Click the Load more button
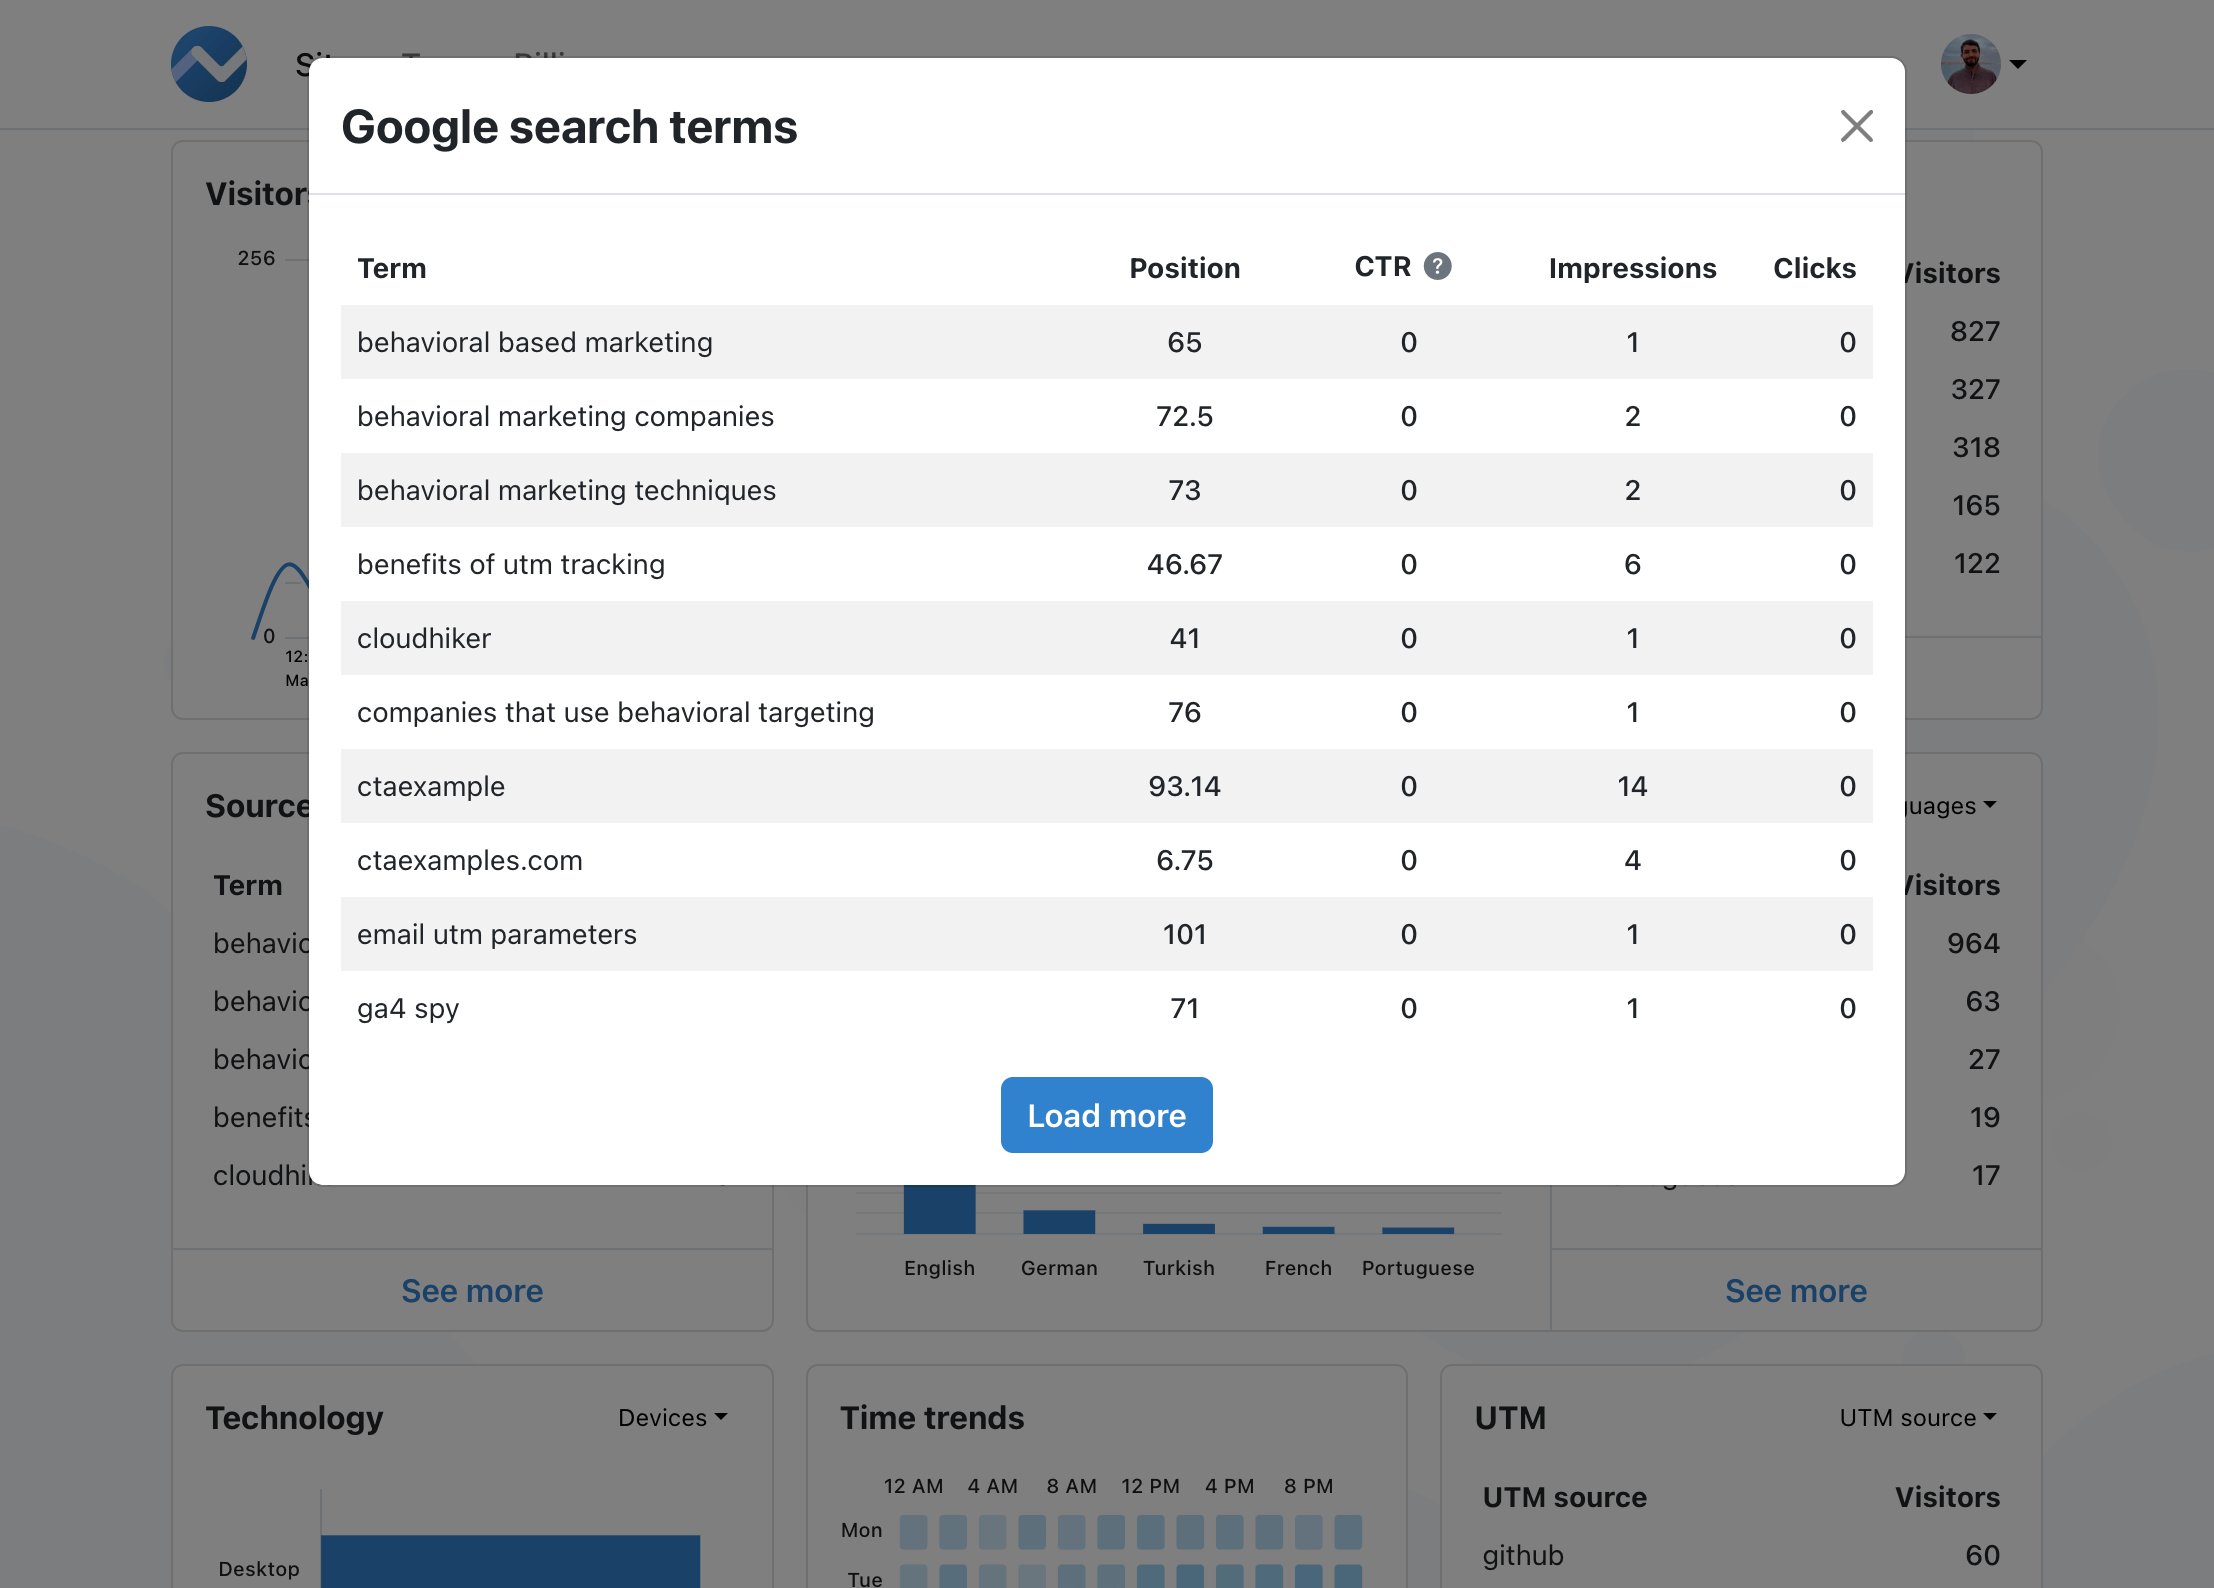2214x1588 pixels. click(1106, 1114)
